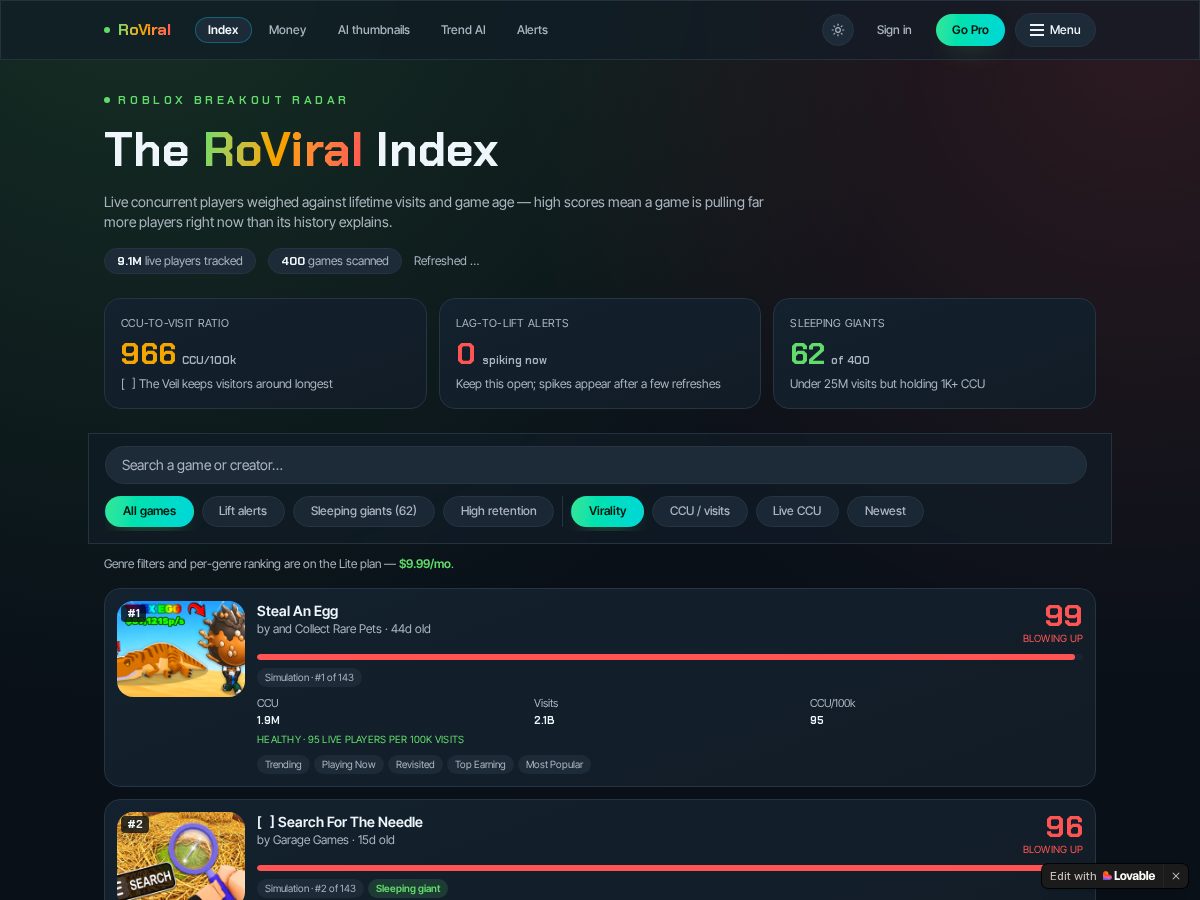Click the Sleeping giant badge on game #2
This screenshot has height=900, width=1200.
(408, 888)
